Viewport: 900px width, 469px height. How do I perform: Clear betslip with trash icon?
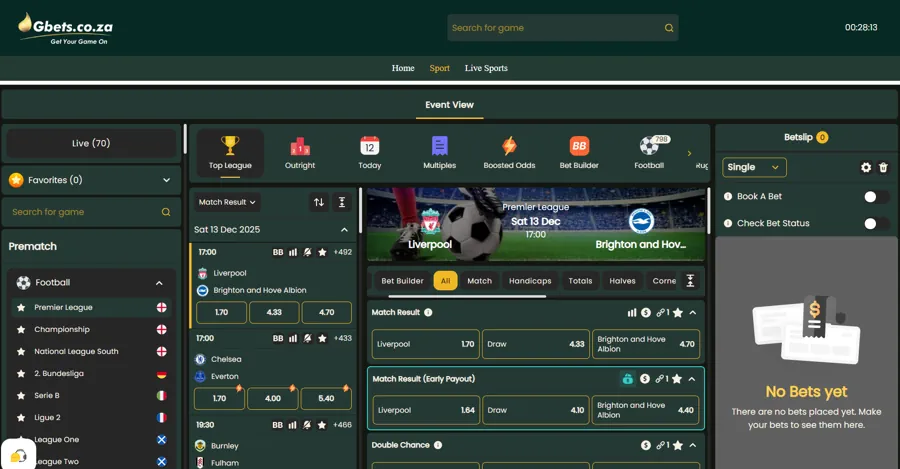[883, 168]
